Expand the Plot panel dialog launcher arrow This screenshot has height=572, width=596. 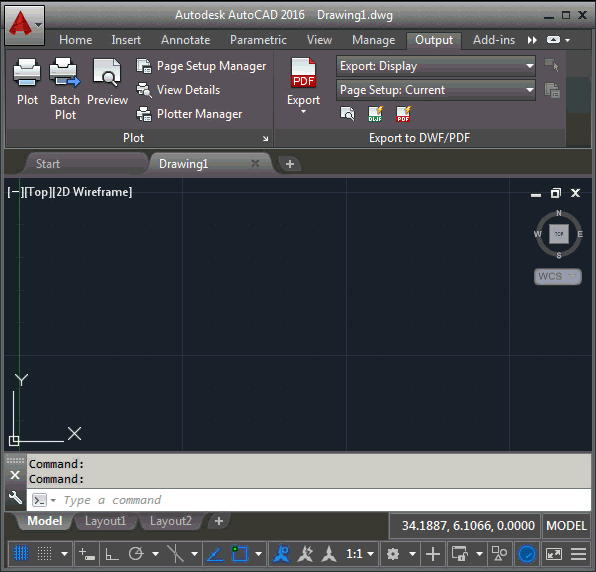pyautogui.click(x=265, y=139)
